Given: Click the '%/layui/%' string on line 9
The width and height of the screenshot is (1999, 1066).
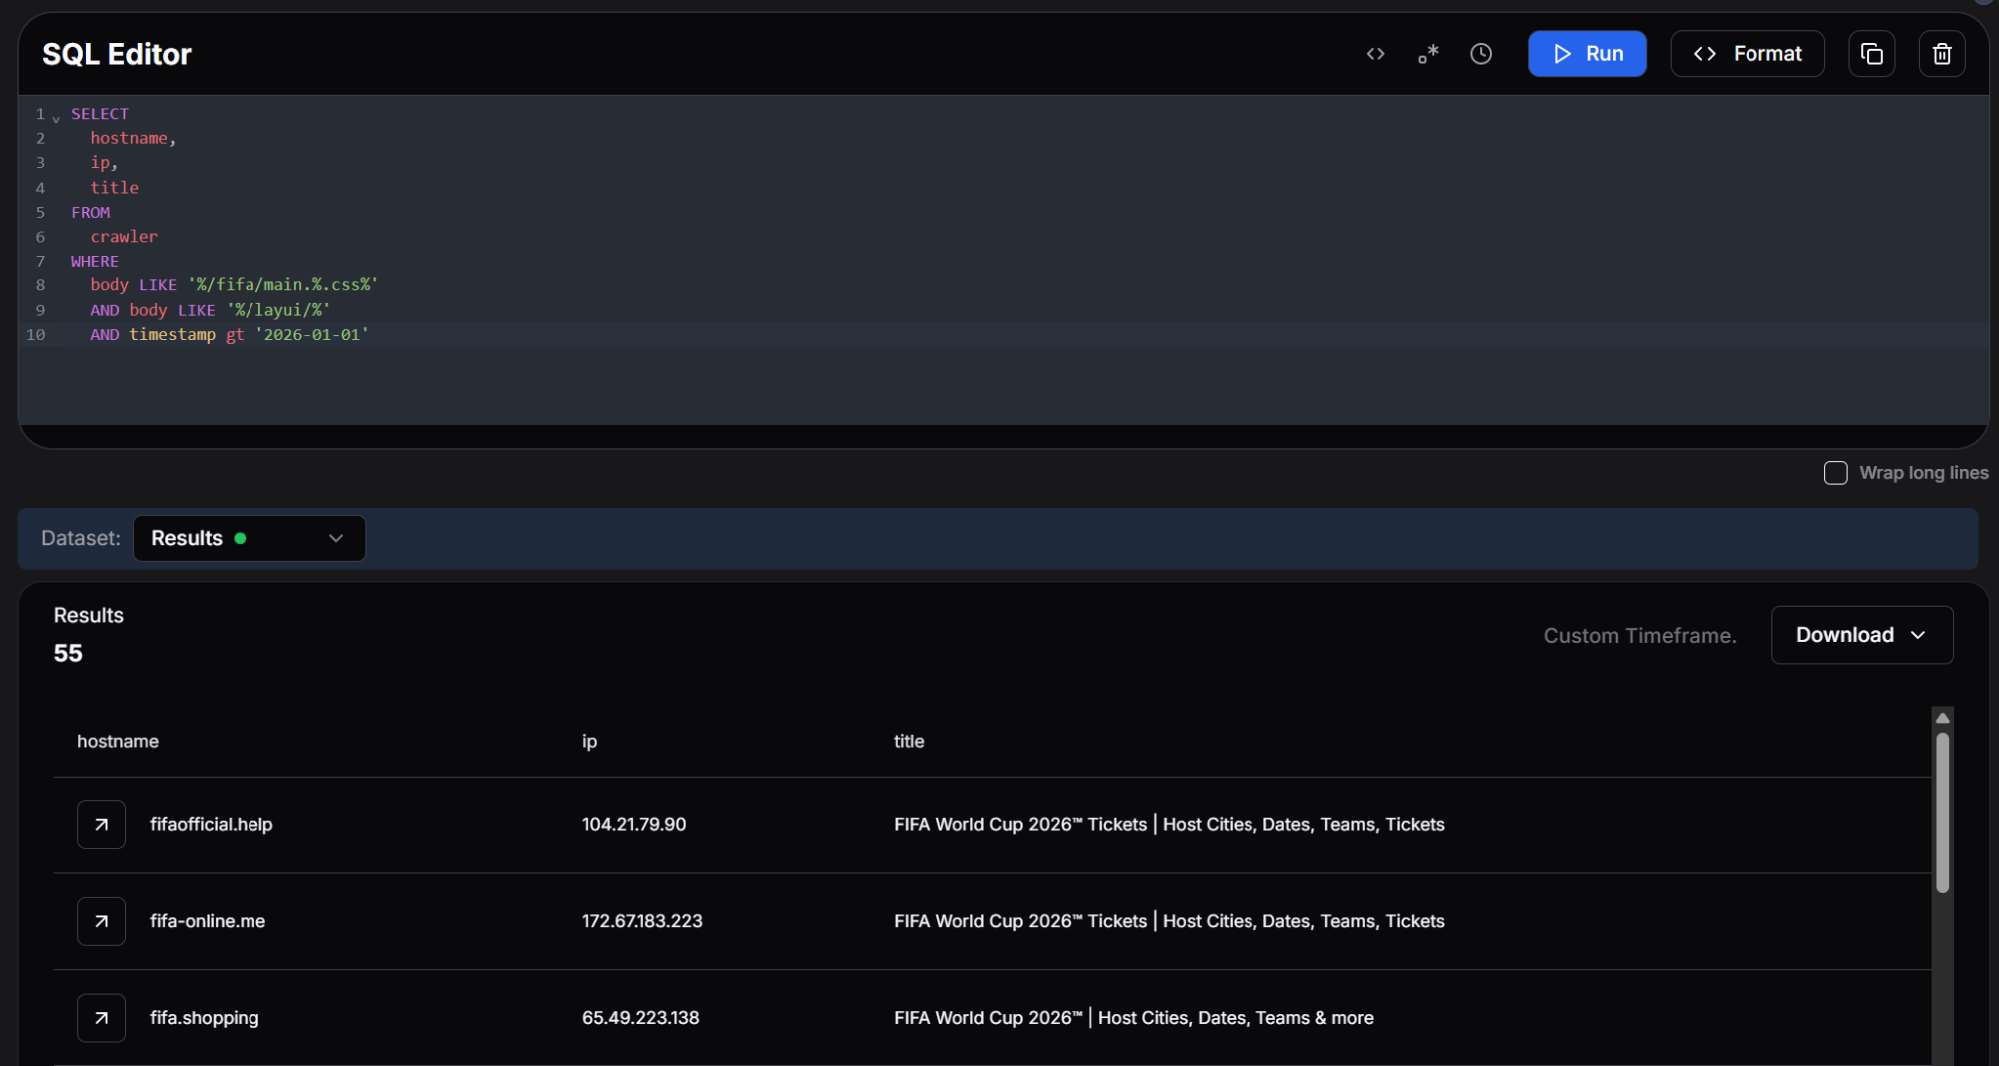Looking at the screenshot, I should [x=278, y=310].
